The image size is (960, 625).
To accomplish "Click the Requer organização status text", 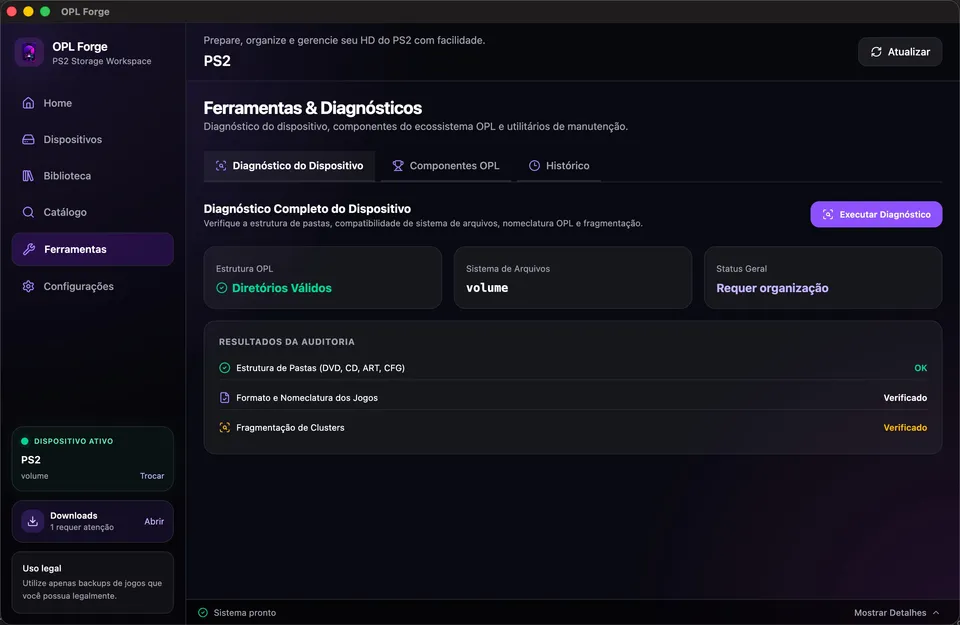I will (772, 288).
